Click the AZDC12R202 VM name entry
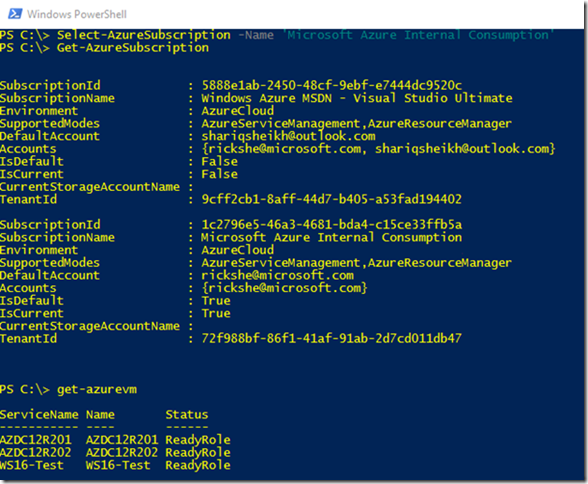 point(122,453)
